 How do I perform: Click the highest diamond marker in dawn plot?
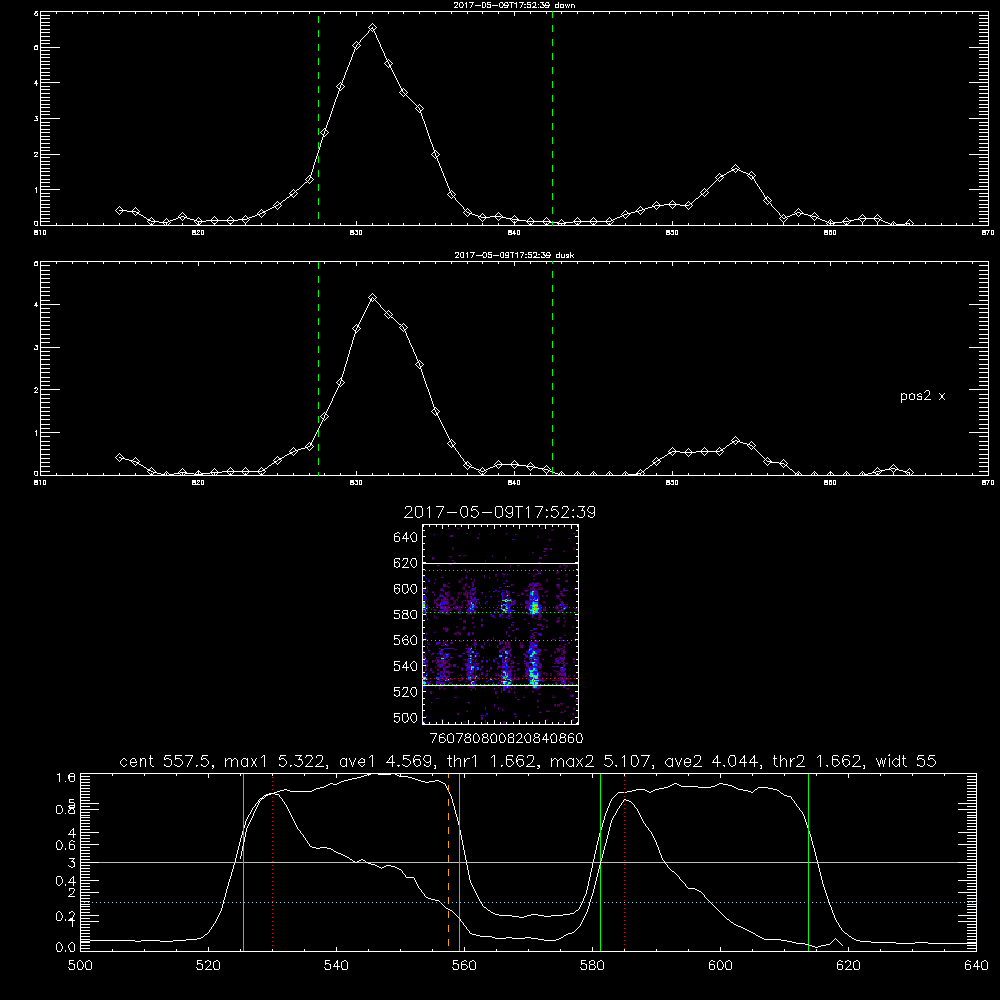pos(372,28)
